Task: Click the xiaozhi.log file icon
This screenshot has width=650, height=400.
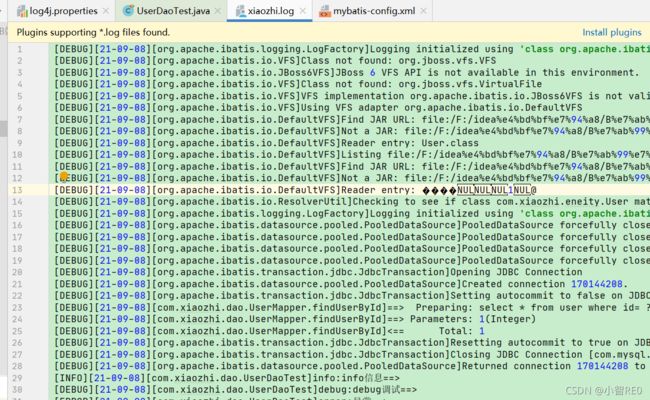Action: pyautogui.click(x=240, y=11)
